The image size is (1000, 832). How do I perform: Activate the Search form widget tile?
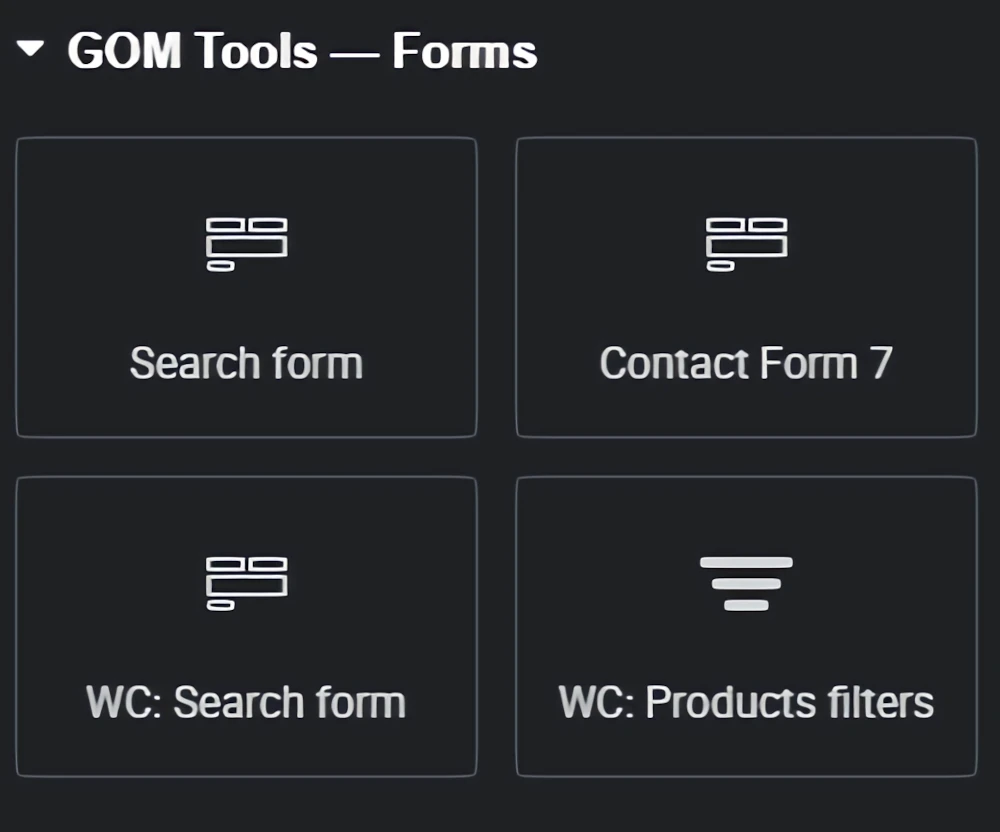coord(247,287)
